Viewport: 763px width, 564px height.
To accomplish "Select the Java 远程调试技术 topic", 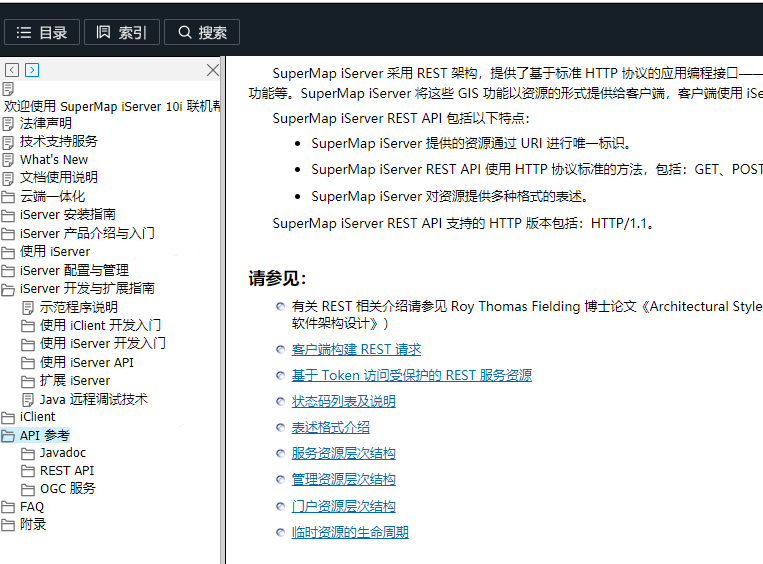I will (93, 399).
